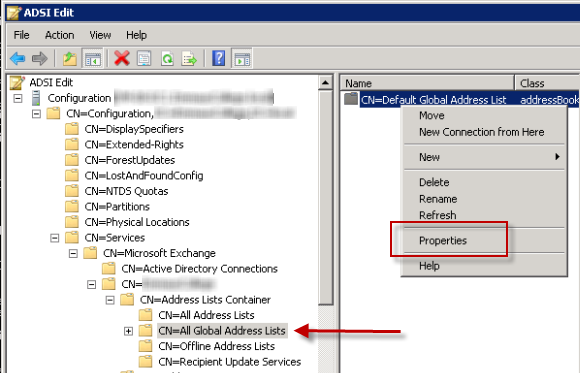Select the CN=Recipient Update Services label

tap(230, 362)
